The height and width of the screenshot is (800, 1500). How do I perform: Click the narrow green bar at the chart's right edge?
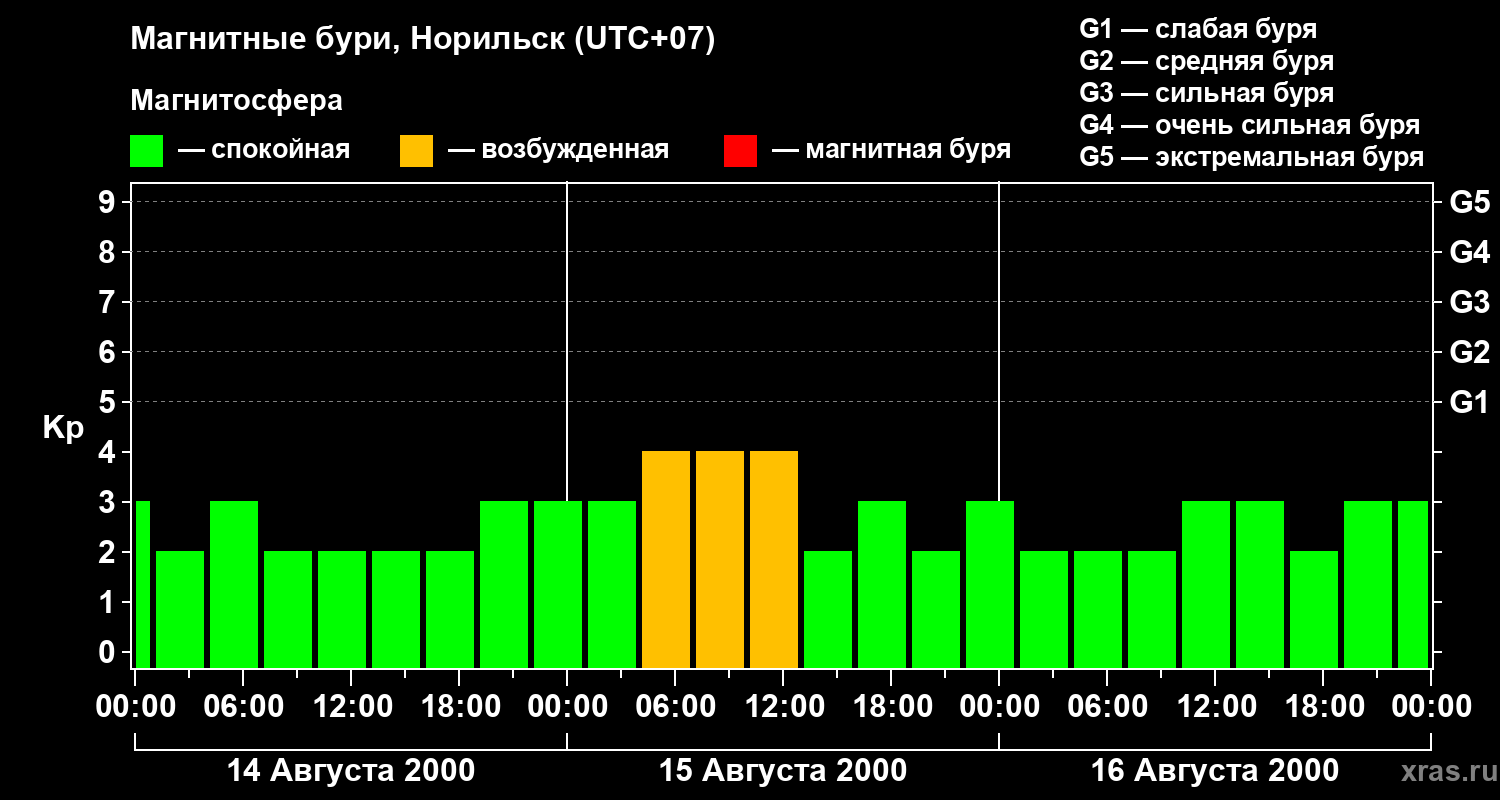click(1413, 584)
